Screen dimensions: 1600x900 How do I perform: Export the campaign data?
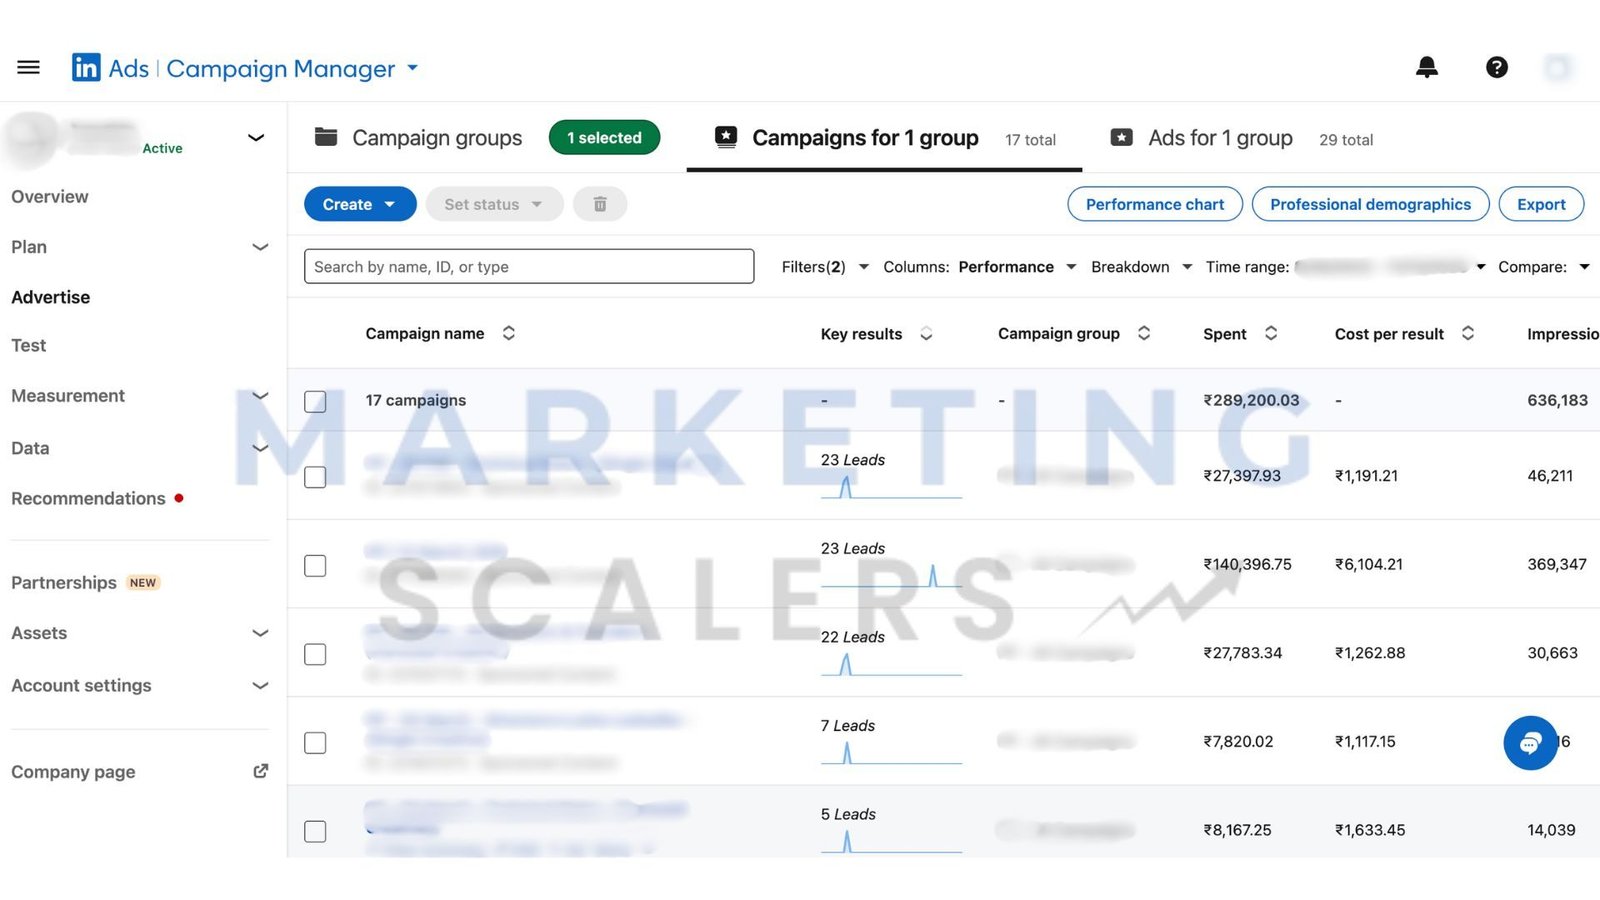point(1540,204)
